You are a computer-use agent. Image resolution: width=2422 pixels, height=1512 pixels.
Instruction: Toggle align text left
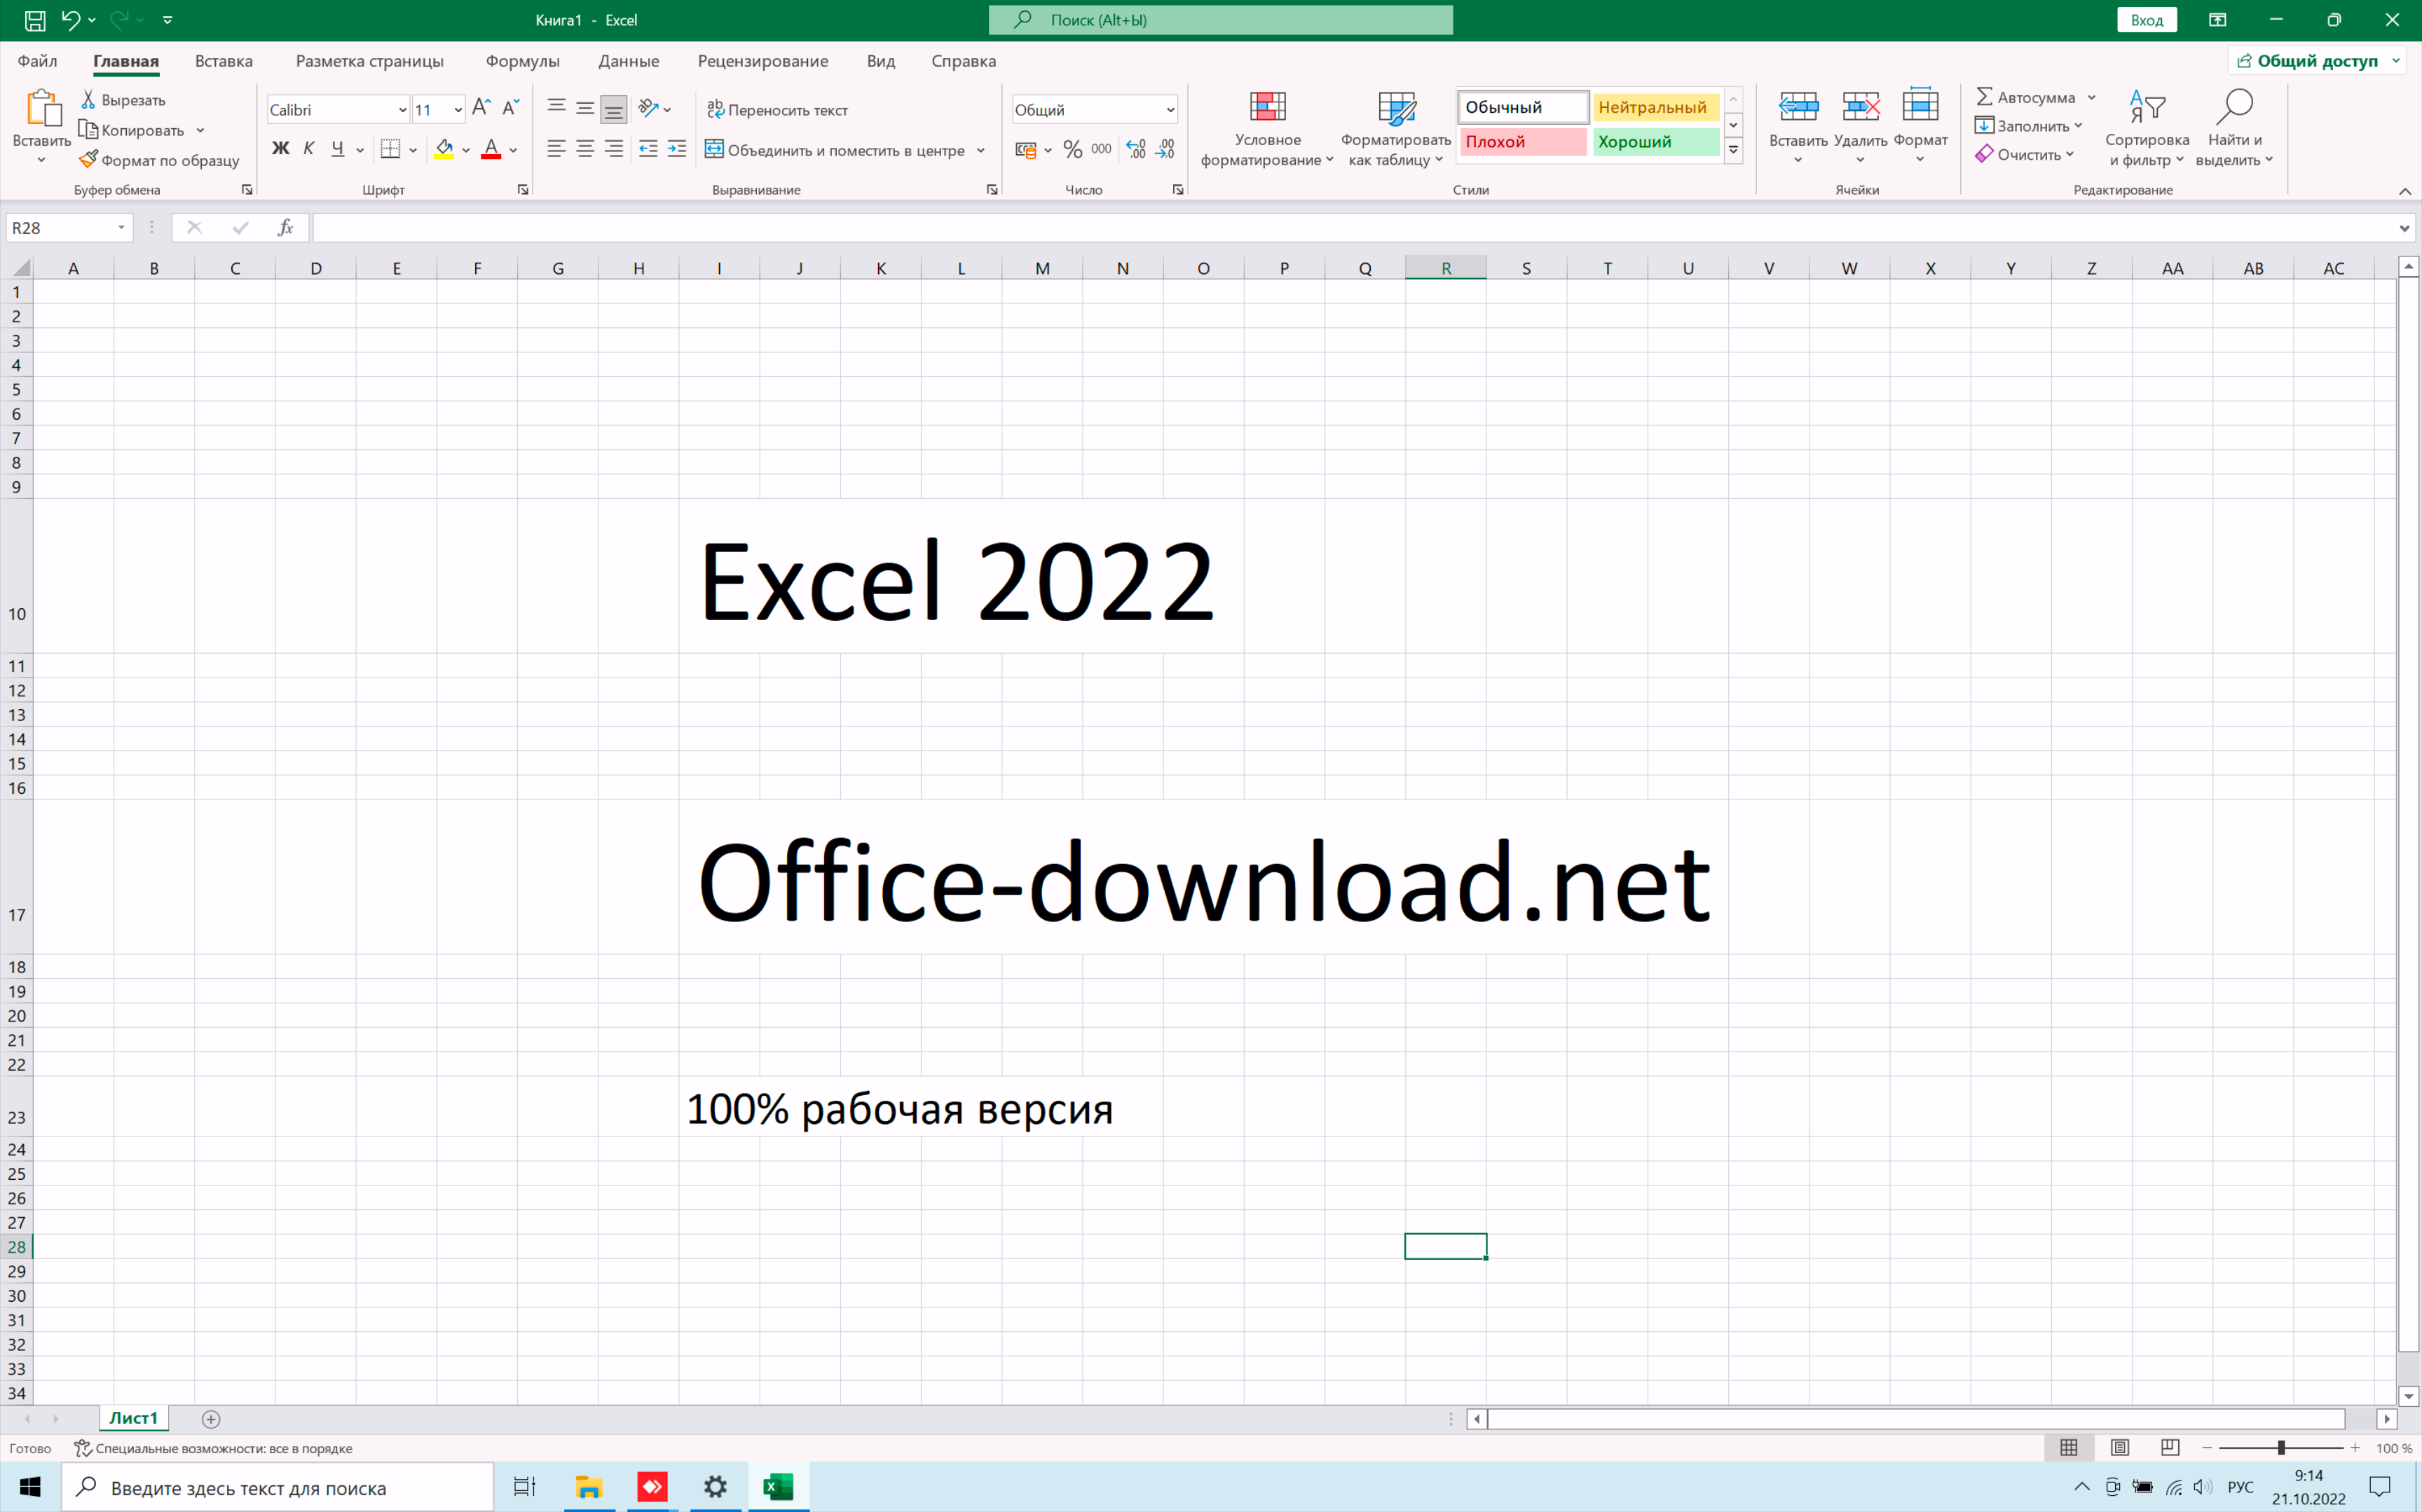tap(557, 149)
